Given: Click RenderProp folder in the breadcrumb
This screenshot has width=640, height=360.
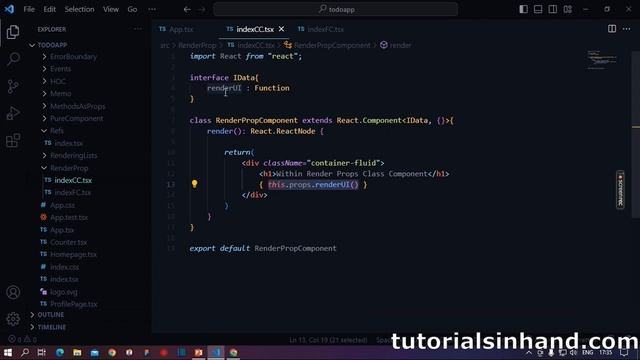Looking at the screenshot, I should tap(197, 45).
